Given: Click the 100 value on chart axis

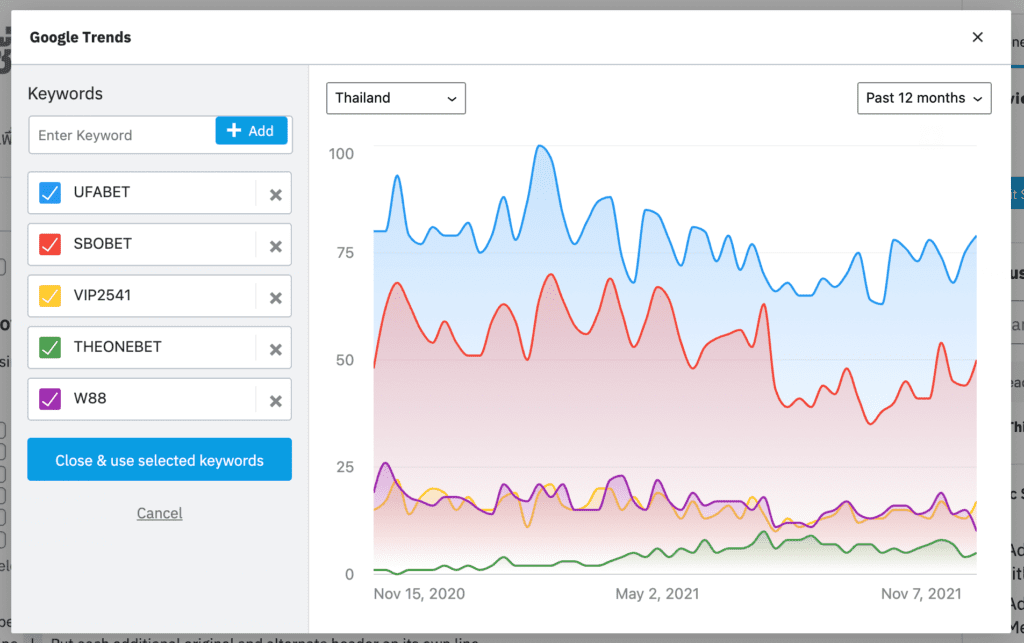Looking at the screenshot, I should point(341,154).
